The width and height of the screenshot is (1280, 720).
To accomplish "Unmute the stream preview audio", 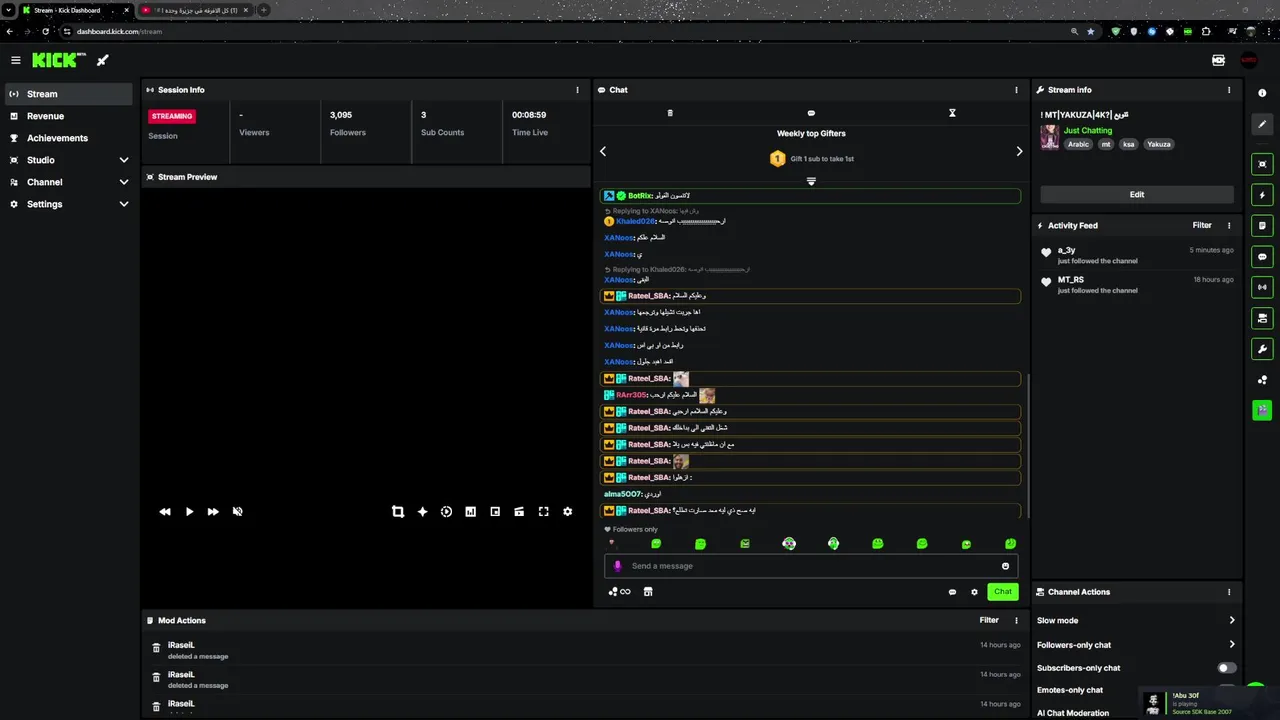I will click(x=238, y=511).
